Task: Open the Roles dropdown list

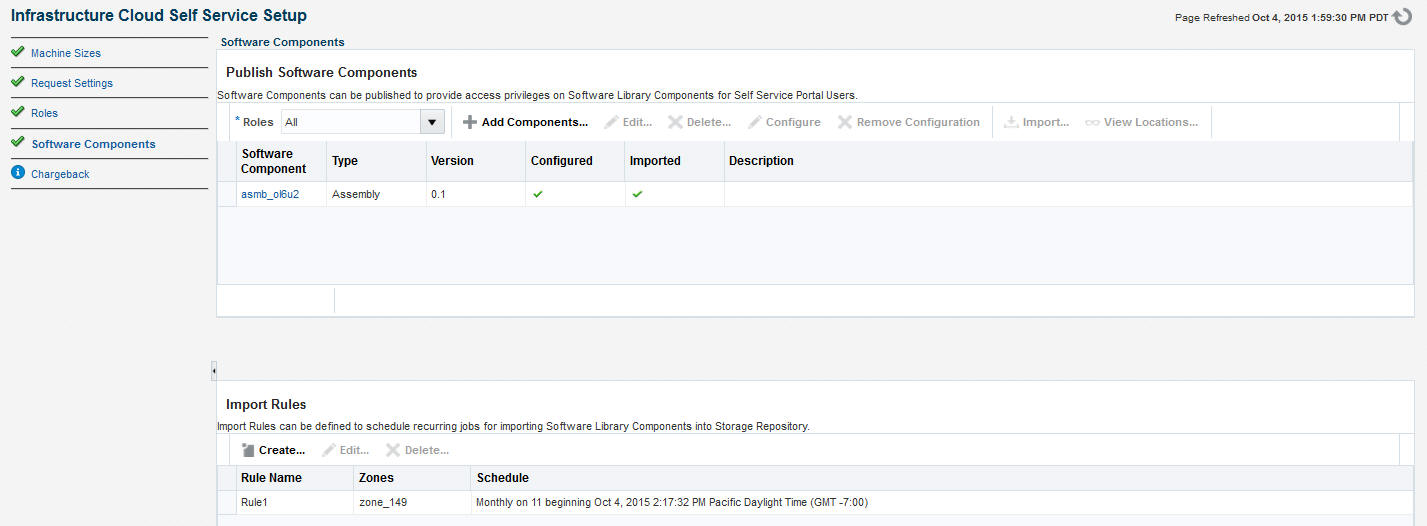Action: point(432,122)
